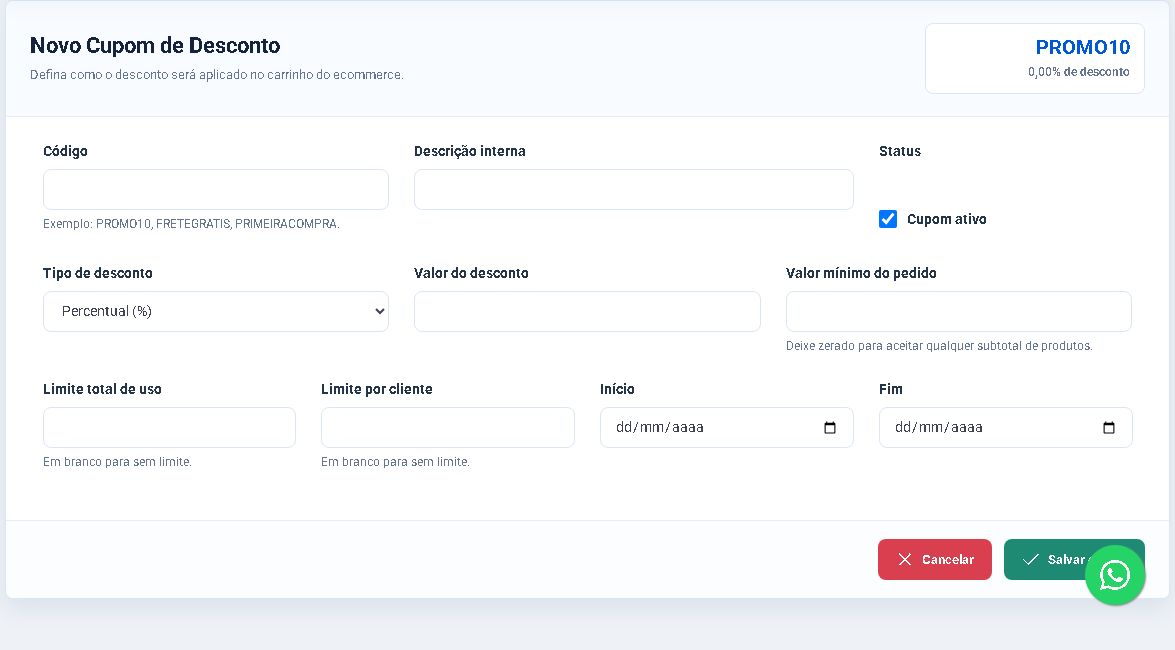Viewport: 1175px width, 650px height.
Task: Focus the Limite total de uso field
Action: [x=169, y=427]
